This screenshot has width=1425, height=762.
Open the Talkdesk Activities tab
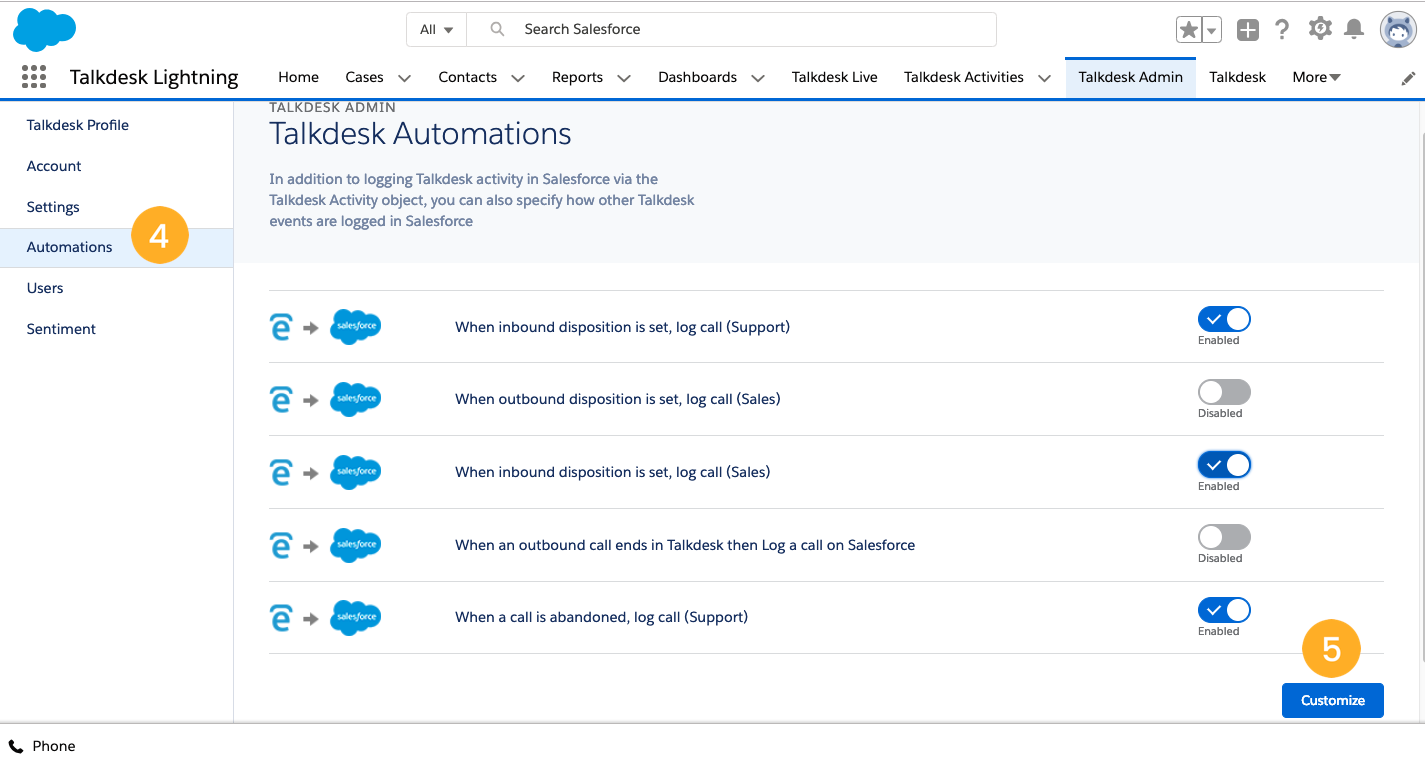[x=963, y=77]
